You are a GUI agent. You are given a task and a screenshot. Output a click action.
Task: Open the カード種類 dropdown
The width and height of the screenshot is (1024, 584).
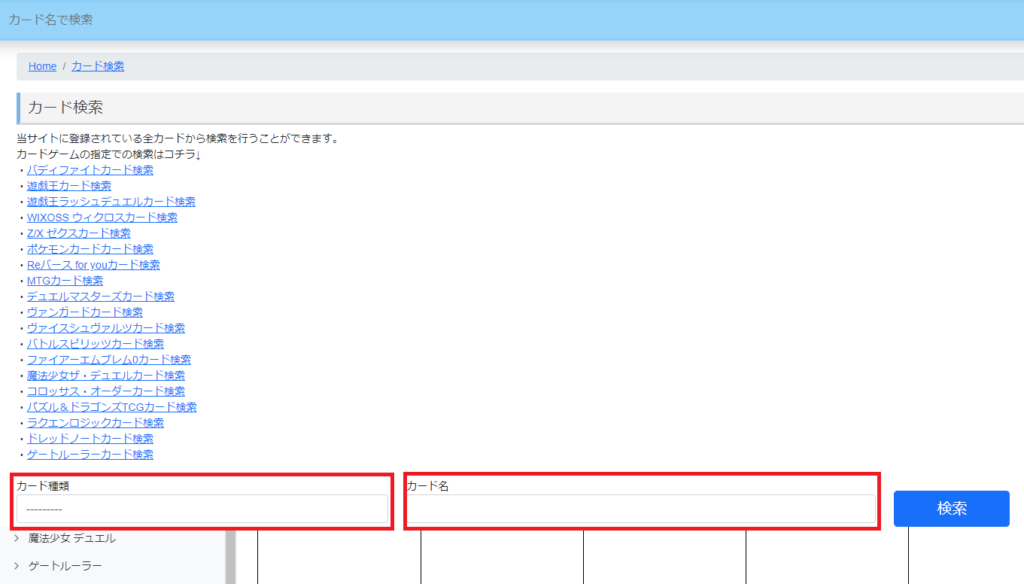pos(201,509)
